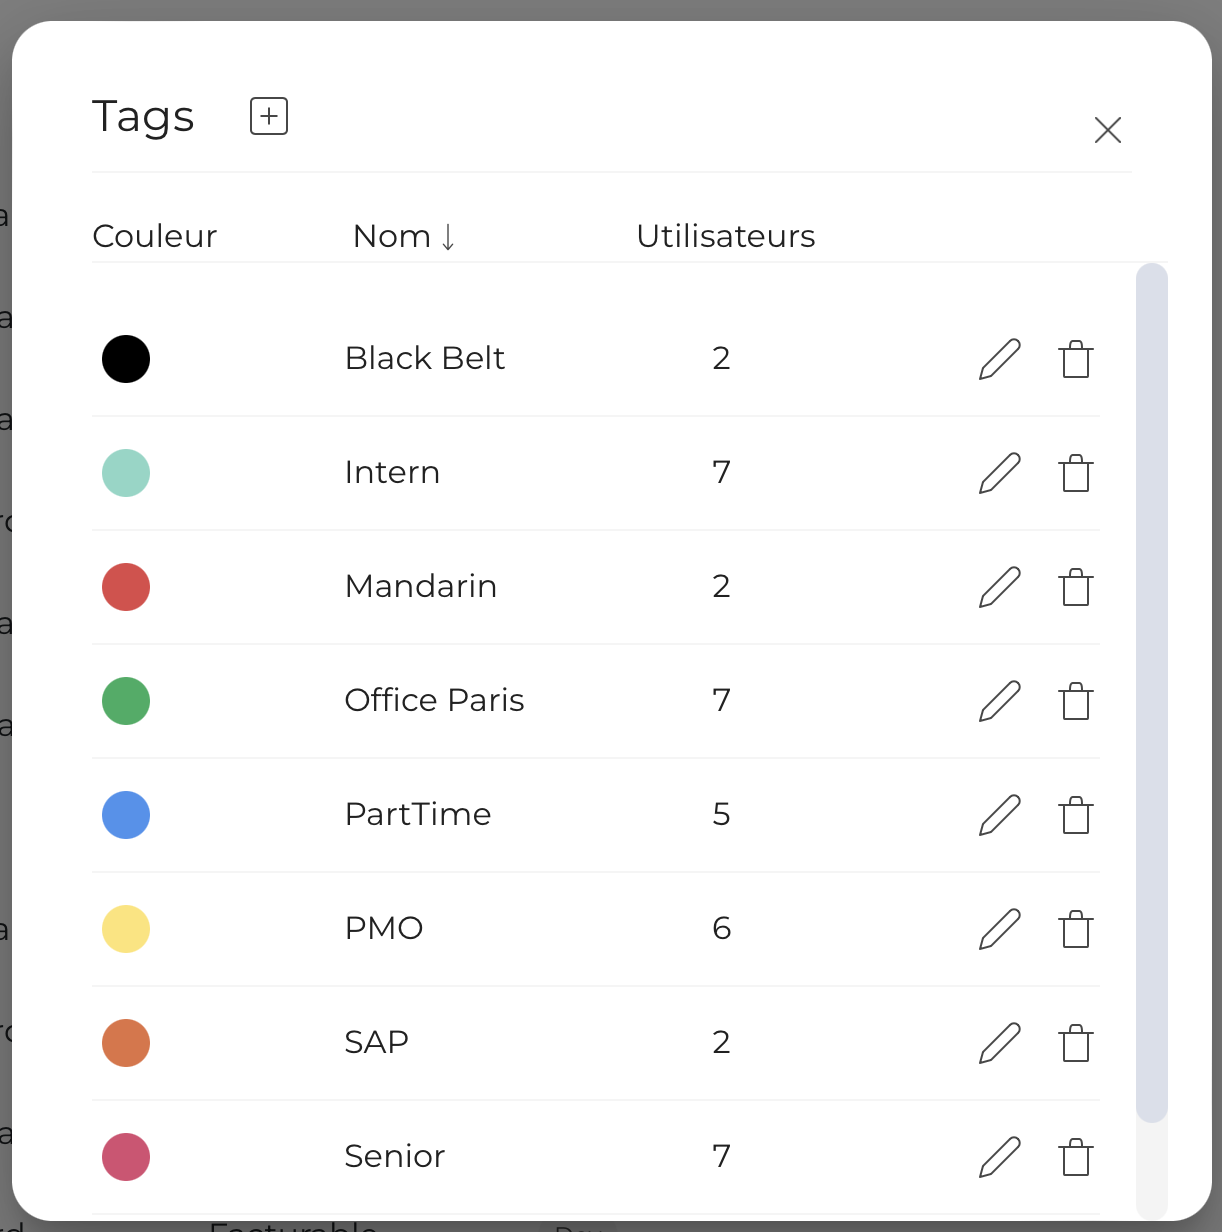
Task: Click the yellow PMO color circle
Action: 126,929
